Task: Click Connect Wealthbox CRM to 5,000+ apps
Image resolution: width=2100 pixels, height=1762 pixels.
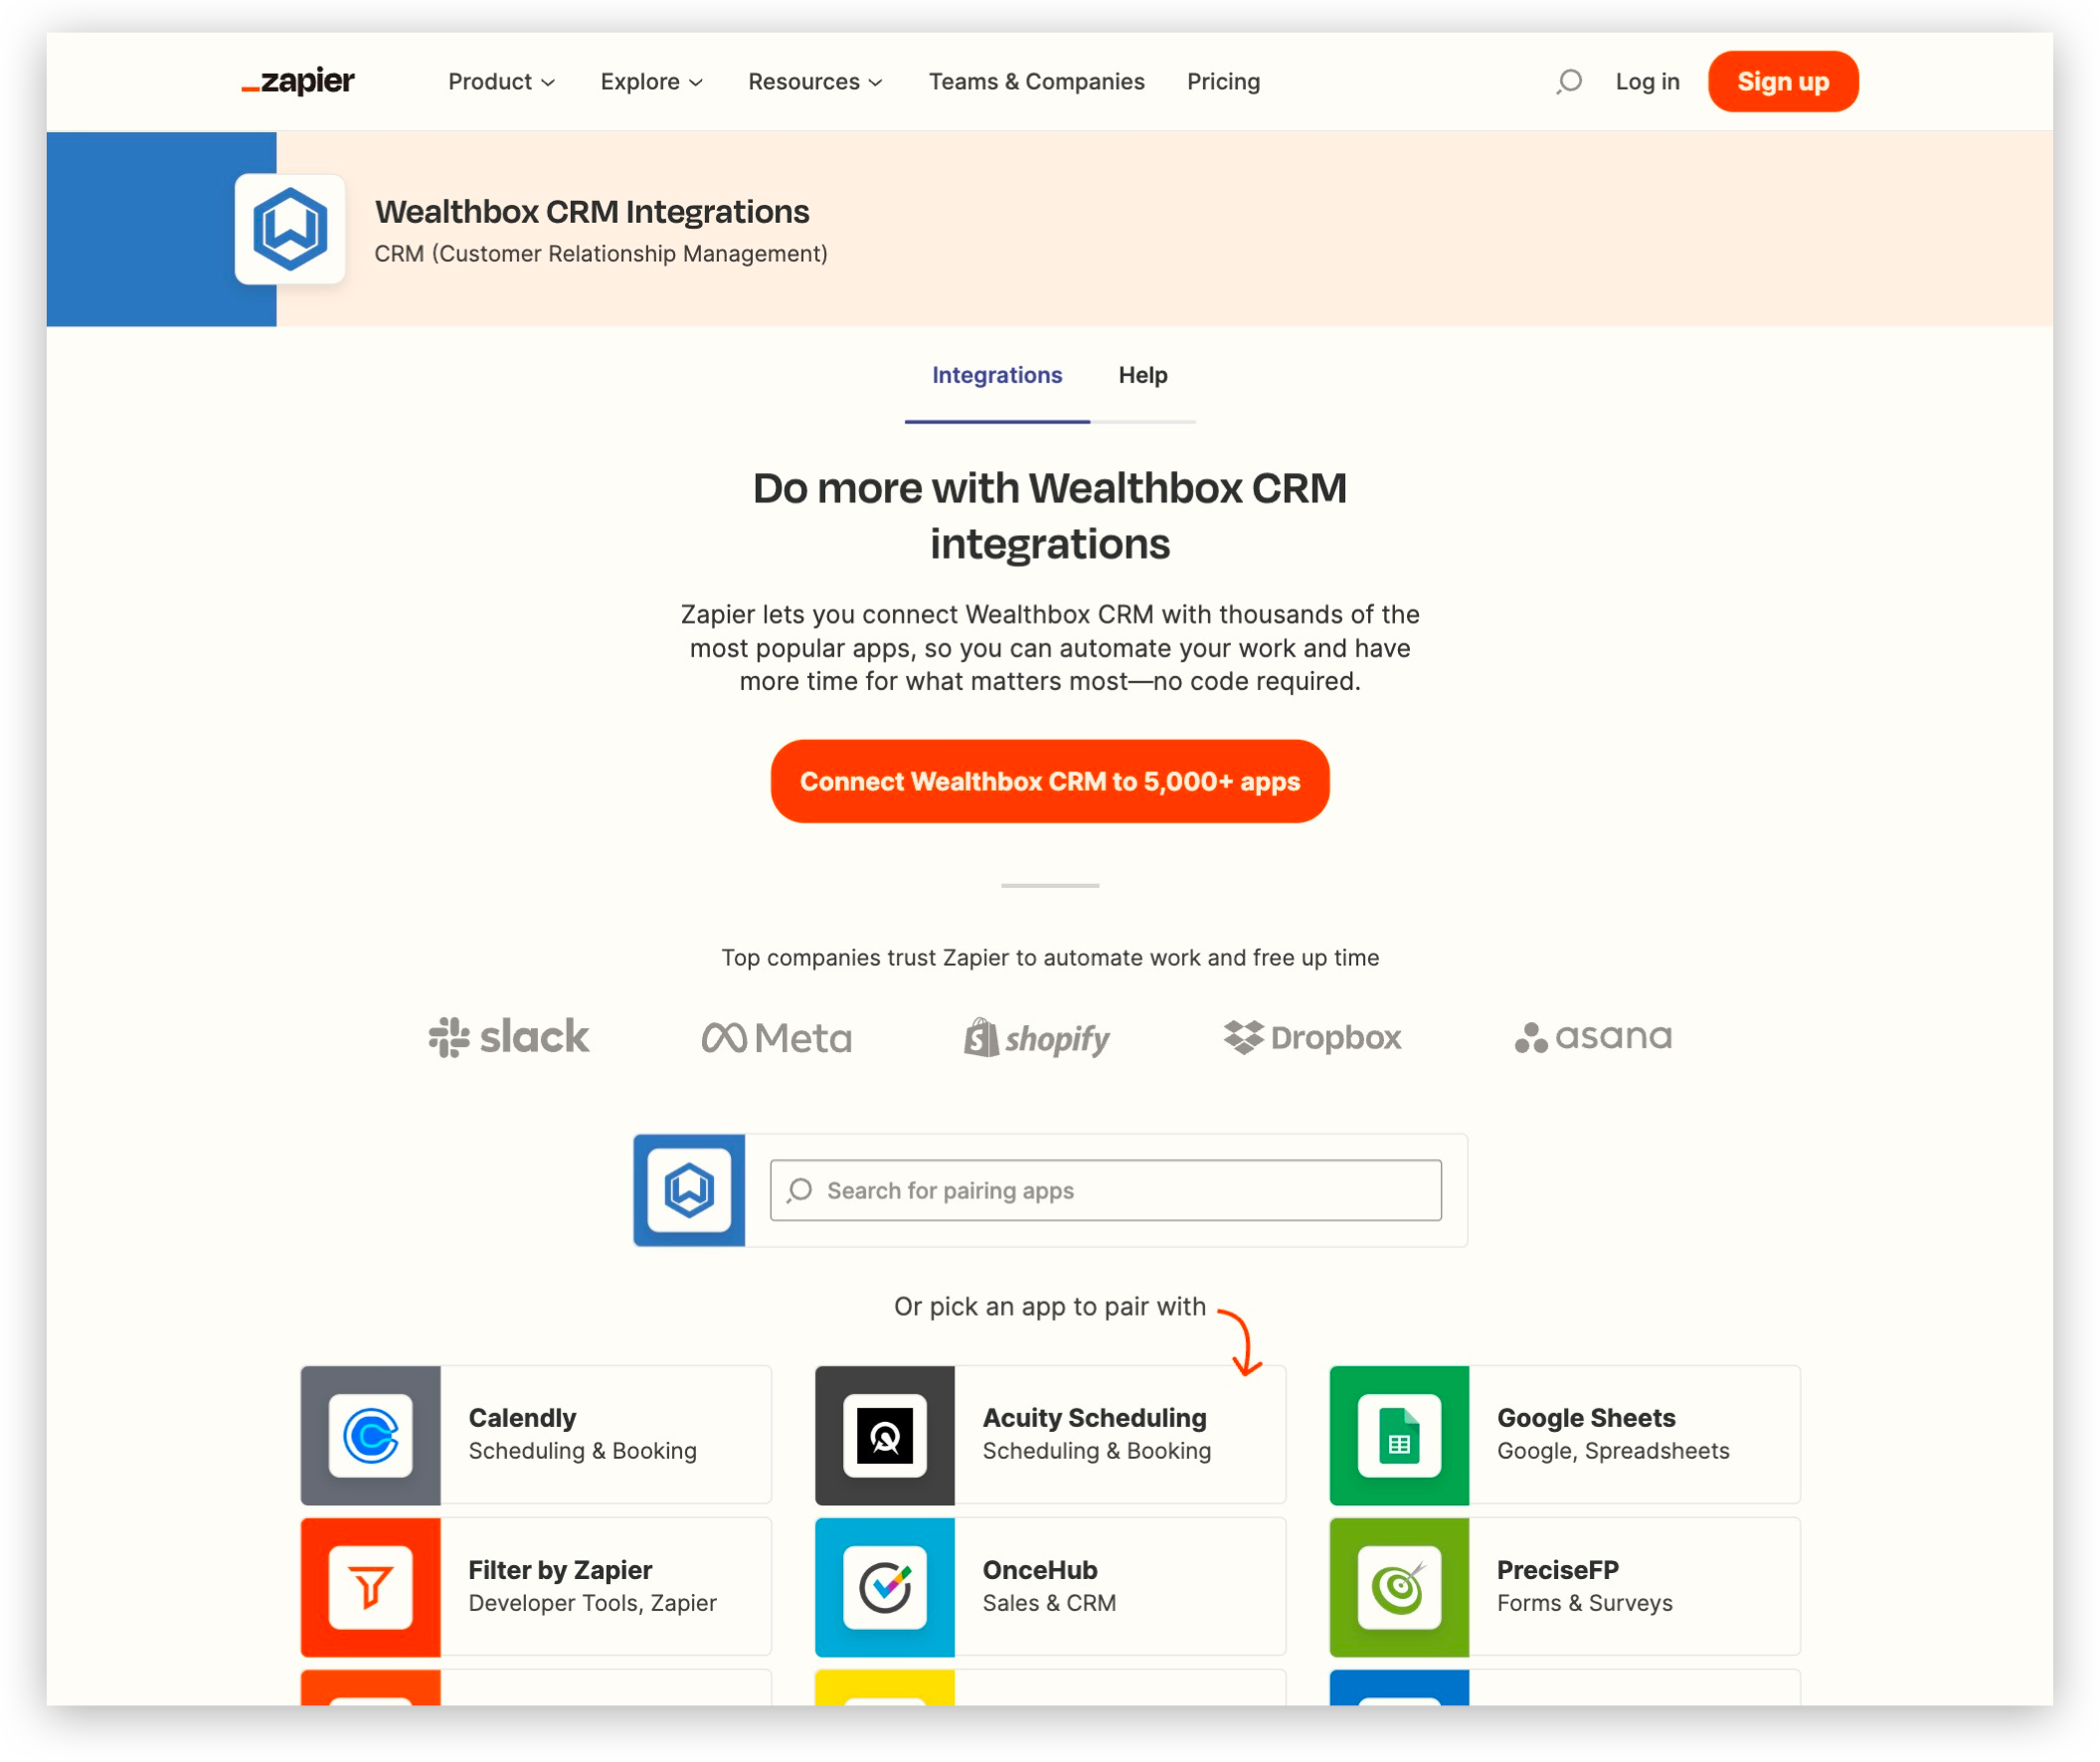Action: (x=1050, y=781)
